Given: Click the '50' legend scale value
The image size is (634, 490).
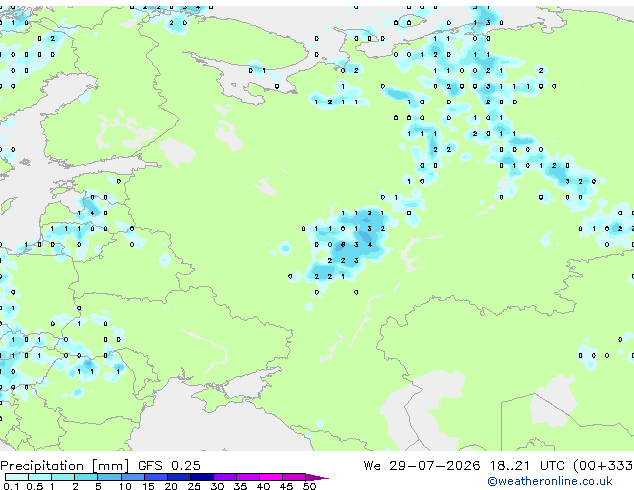Looking at the screenshot, I should 309,486.
